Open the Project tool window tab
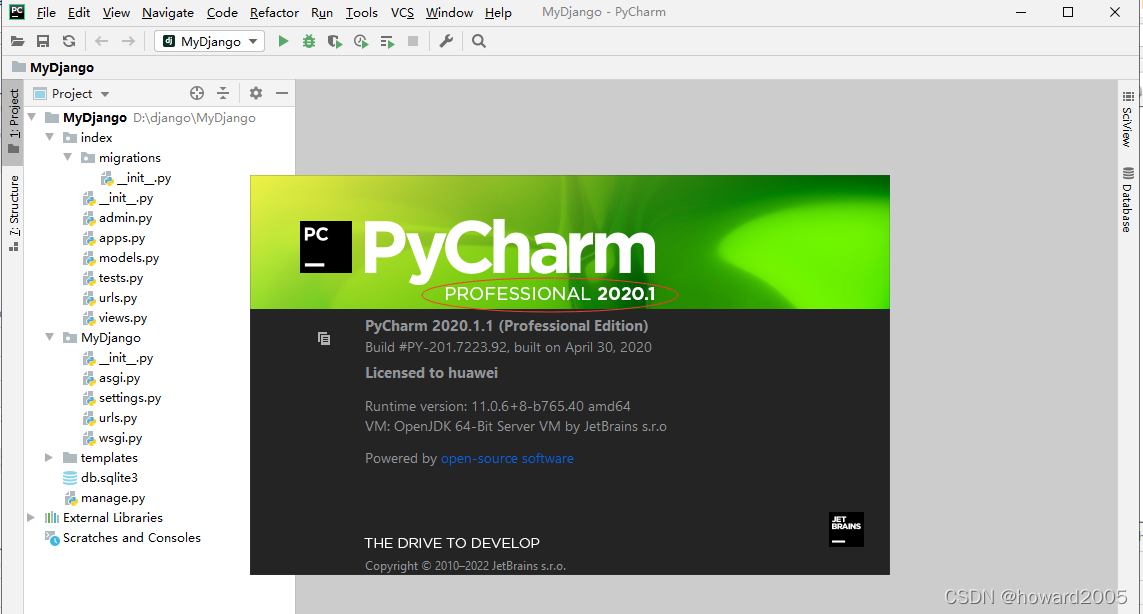Viewport: 1143px width, 614px height. click(x=13, y=121)
